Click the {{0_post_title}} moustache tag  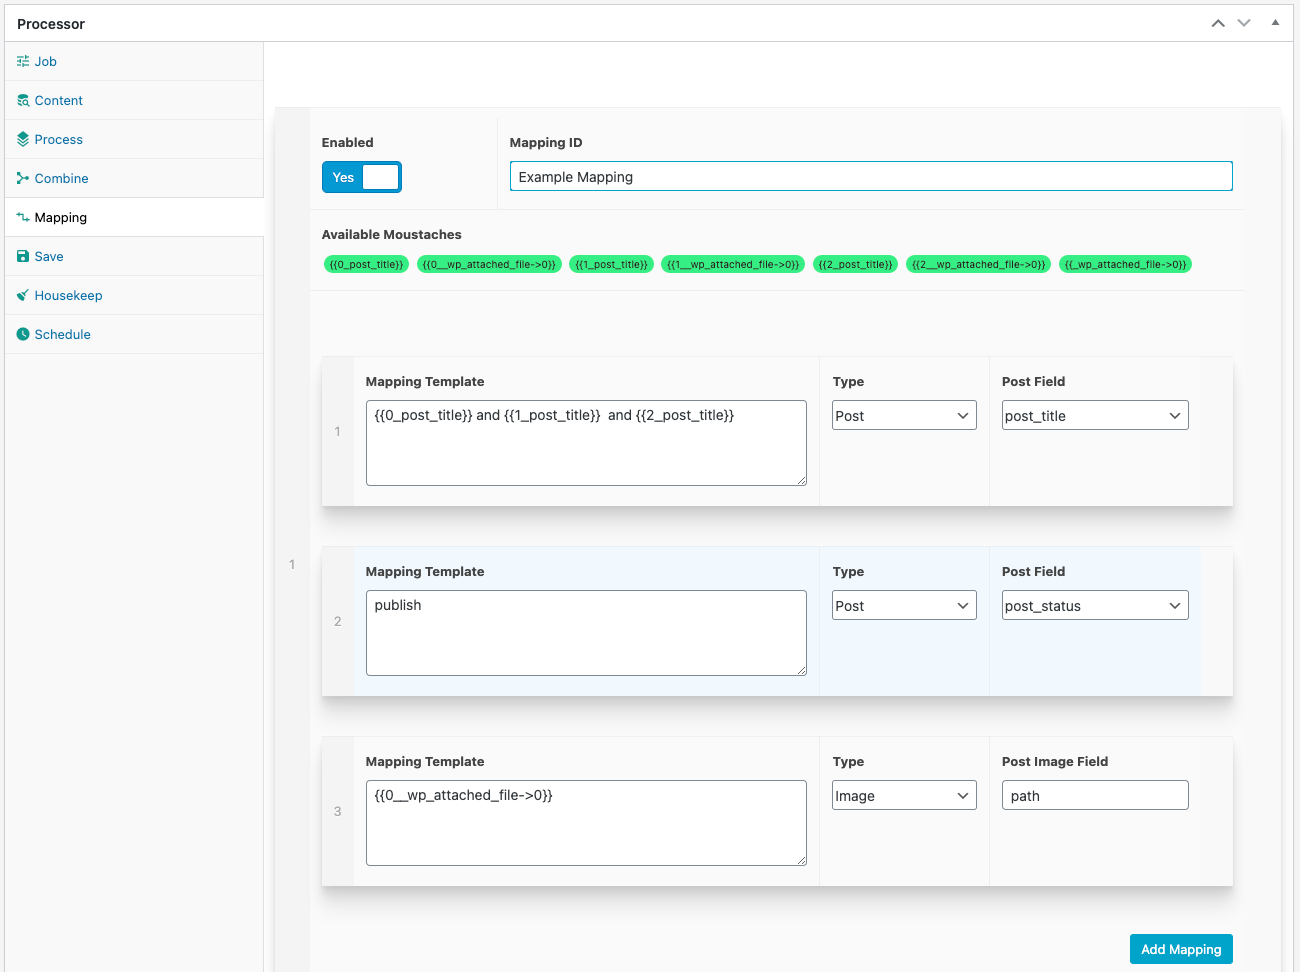tap(366, 264)
